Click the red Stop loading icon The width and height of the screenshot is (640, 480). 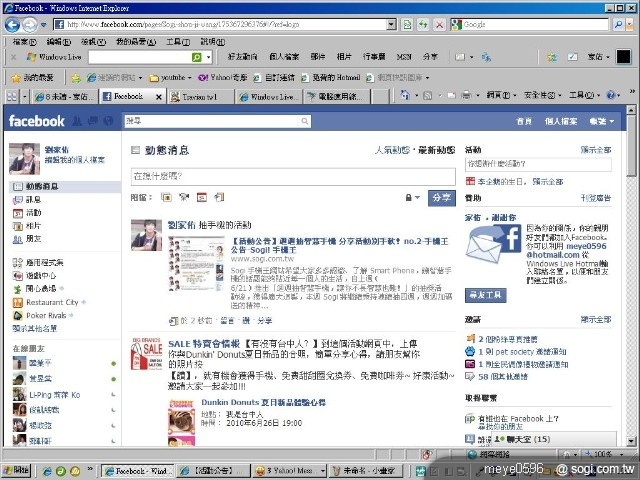pos(439,24)
